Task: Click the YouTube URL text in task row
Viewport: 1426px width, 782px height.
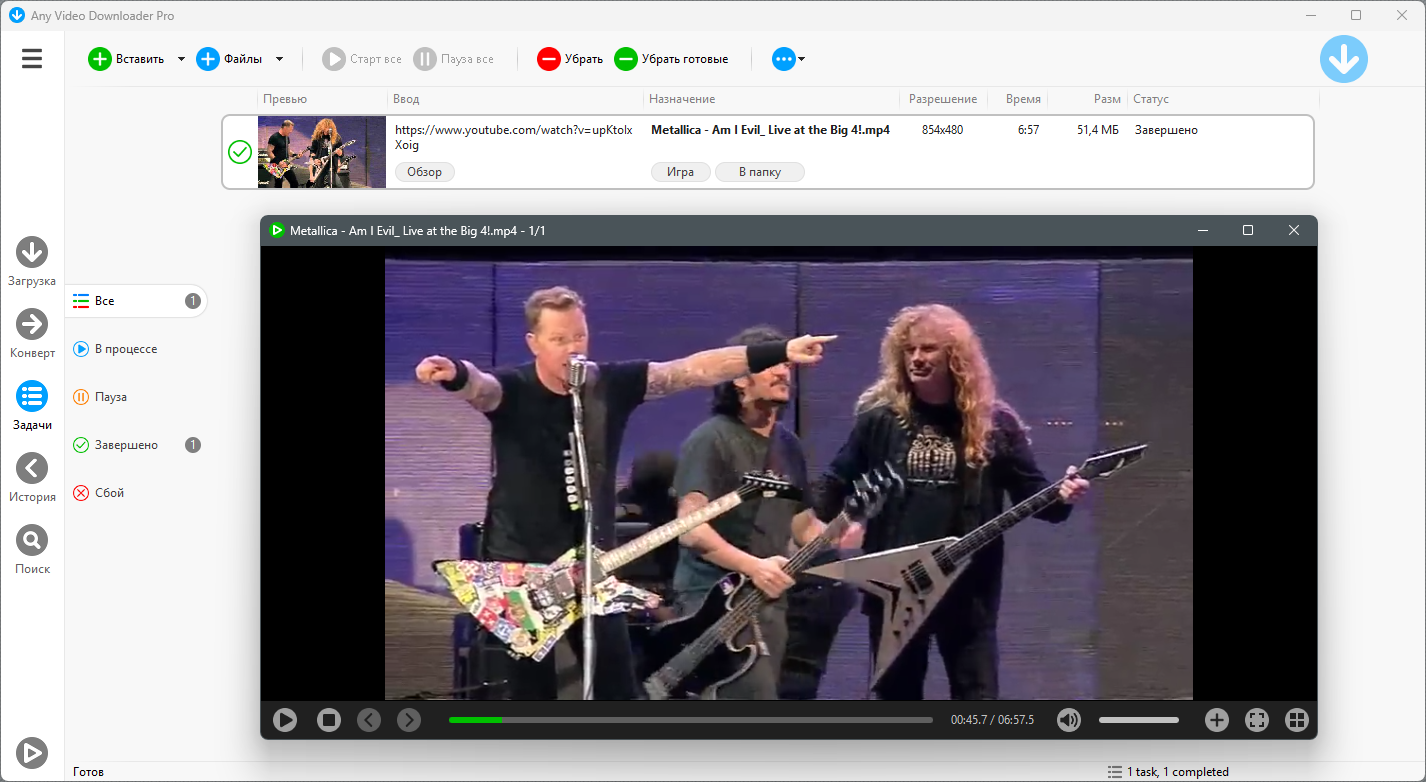Action: tap(514, 137)
